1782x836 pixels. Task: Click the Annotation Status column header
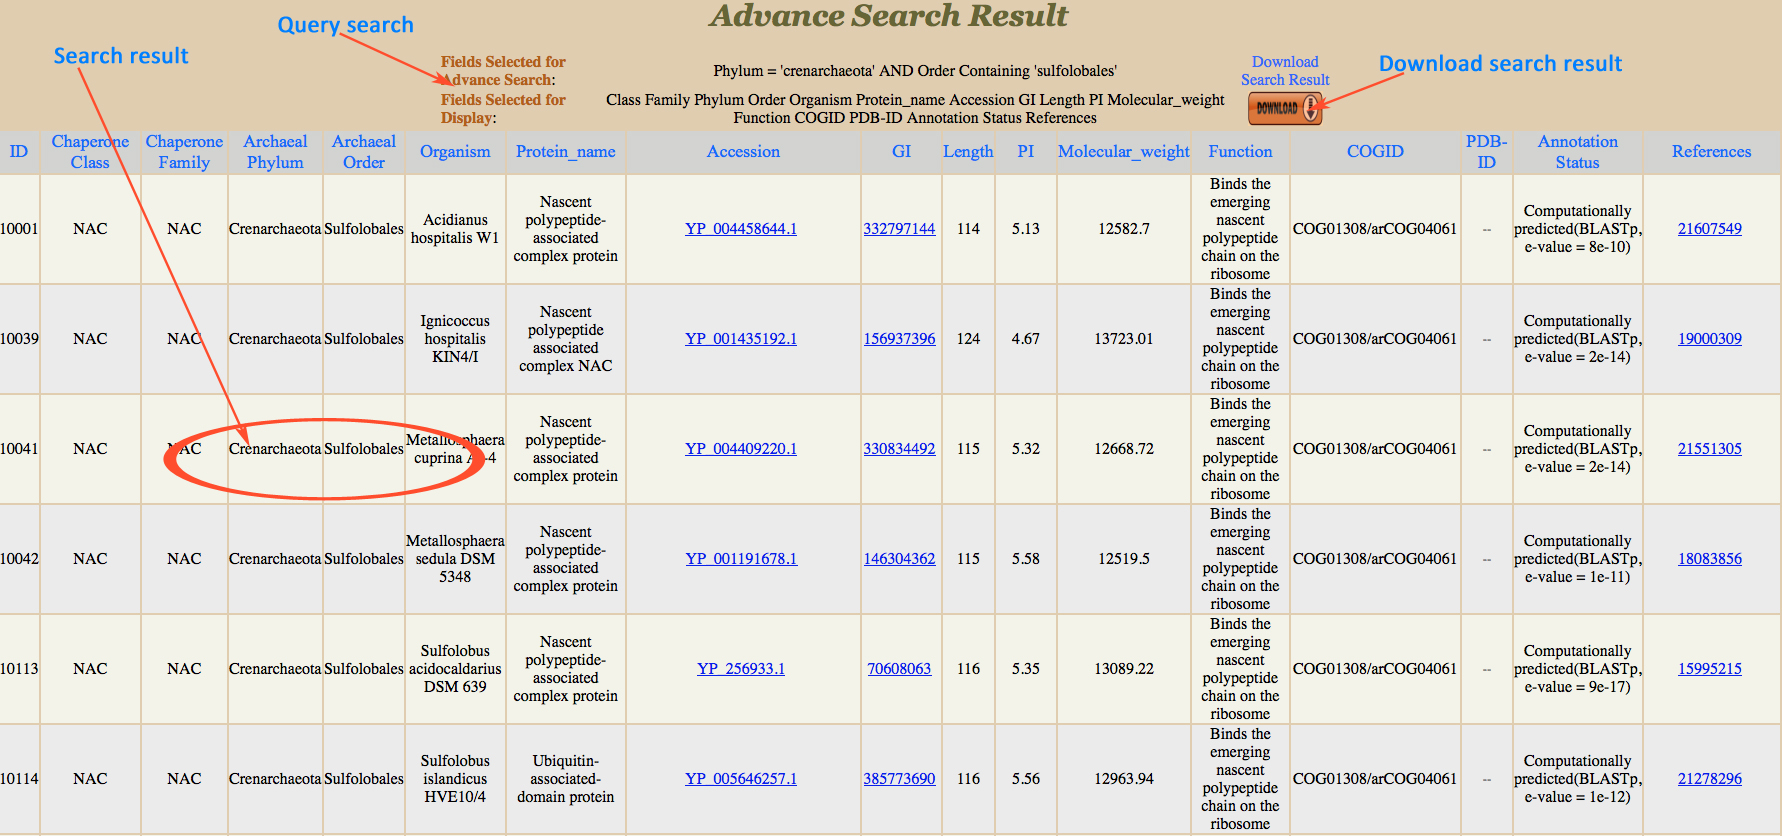(x=1577, y=152)
